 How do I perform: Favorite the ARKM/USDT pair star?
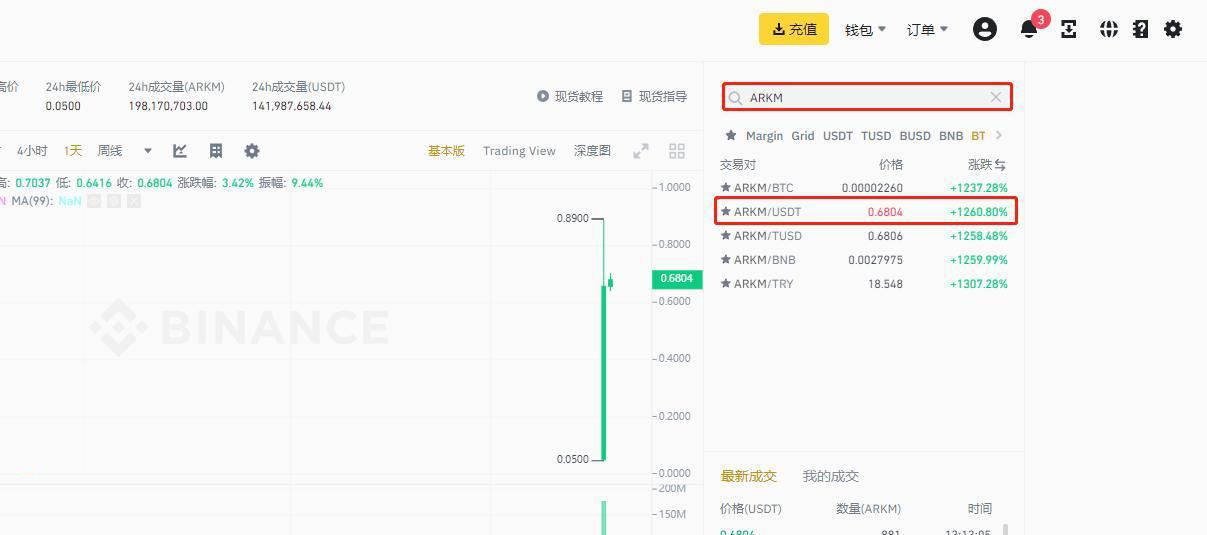[x=726, y=211]
